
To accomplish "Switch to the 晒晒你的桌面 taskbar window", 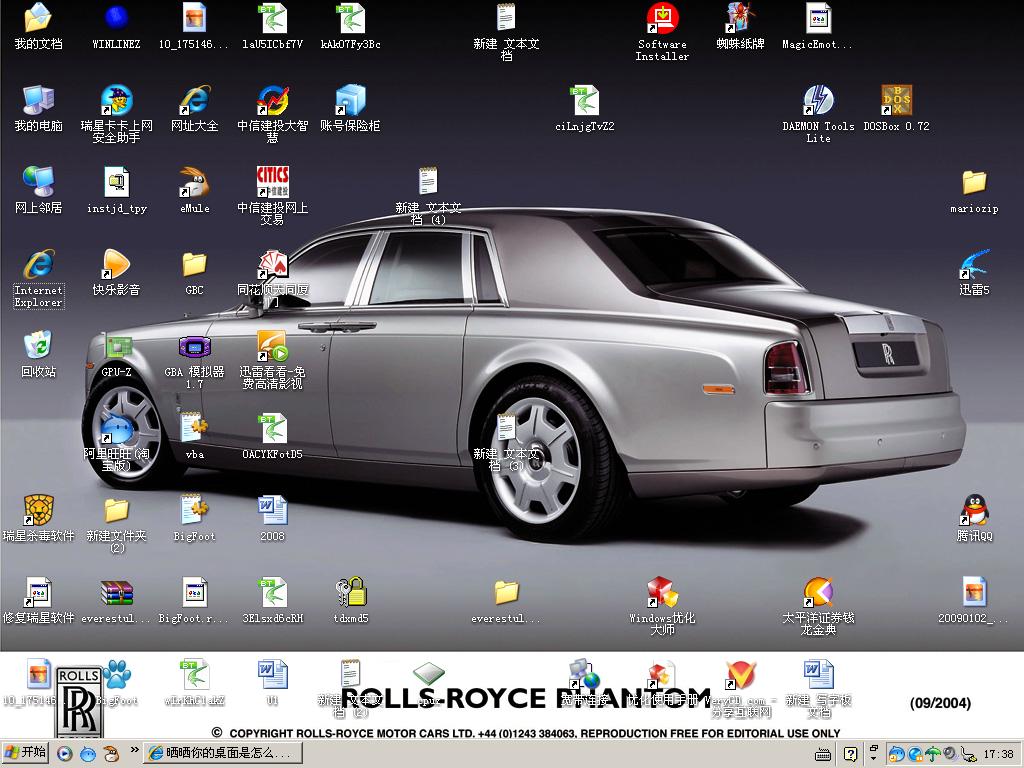I will (x=220, y=753).
